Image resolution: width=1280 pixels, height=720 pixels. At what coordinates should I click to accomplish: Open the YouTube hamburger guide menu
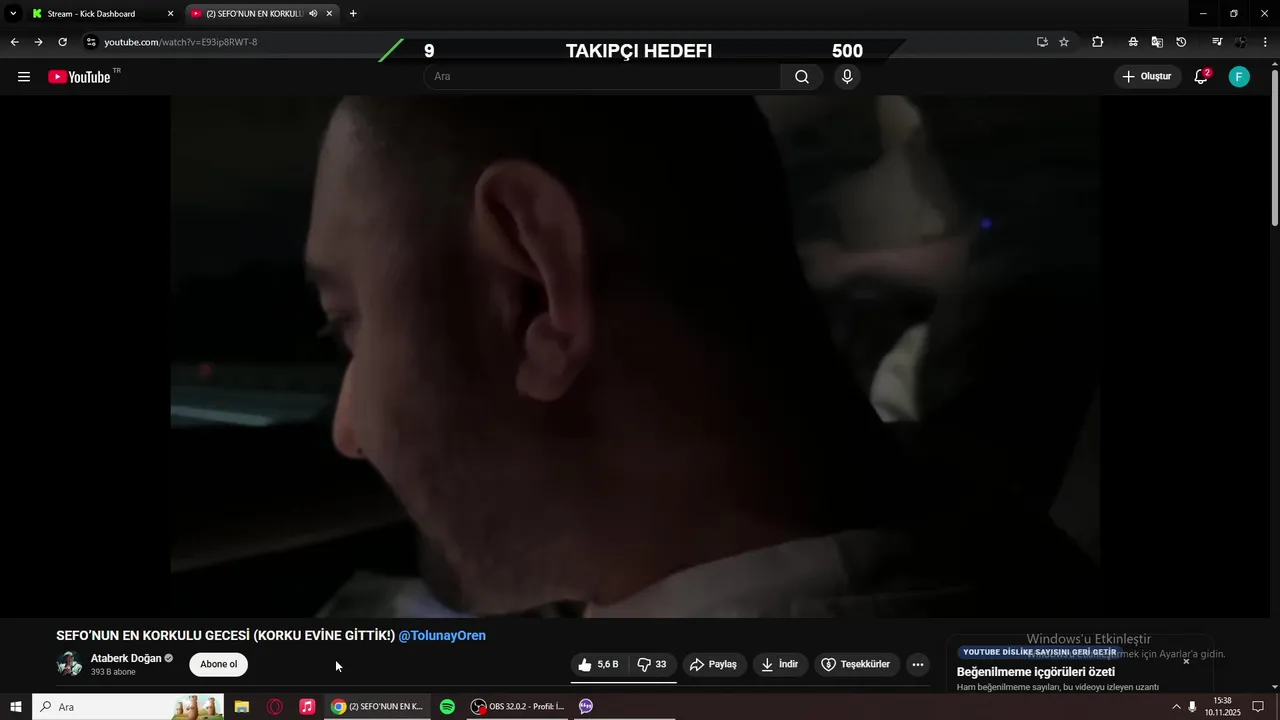pyautogui.click(x=24, y=77)
